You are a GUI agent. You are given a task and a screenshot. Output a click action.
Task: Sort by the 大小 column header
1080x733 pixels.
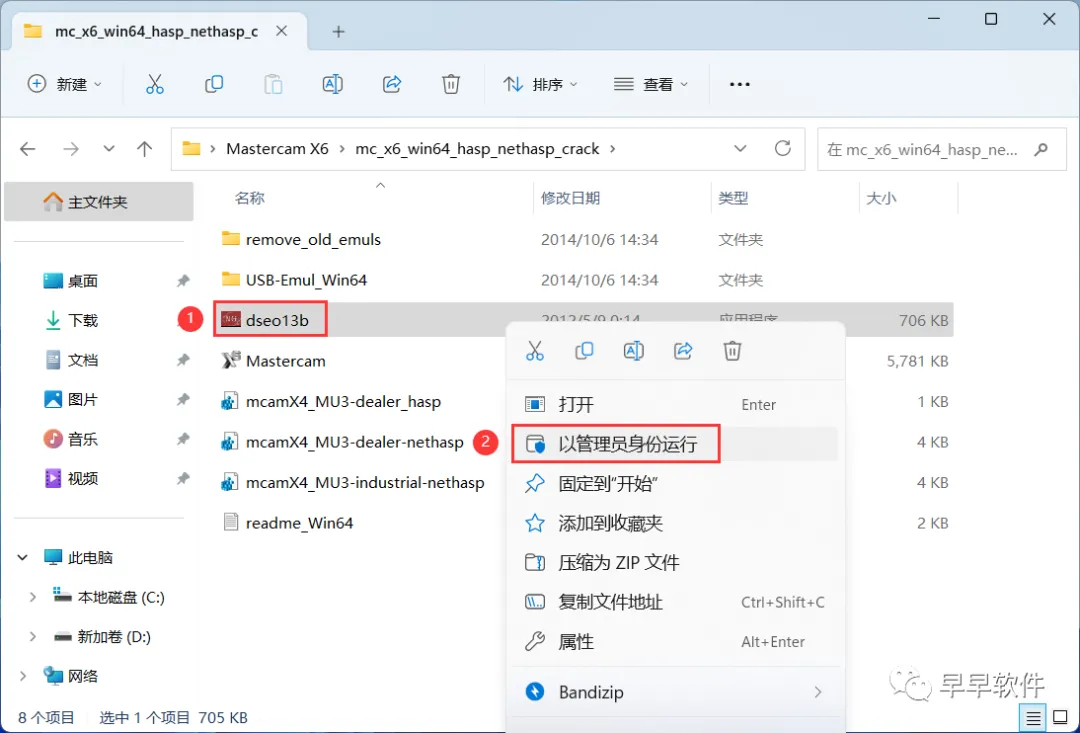[x=881, y=198]
